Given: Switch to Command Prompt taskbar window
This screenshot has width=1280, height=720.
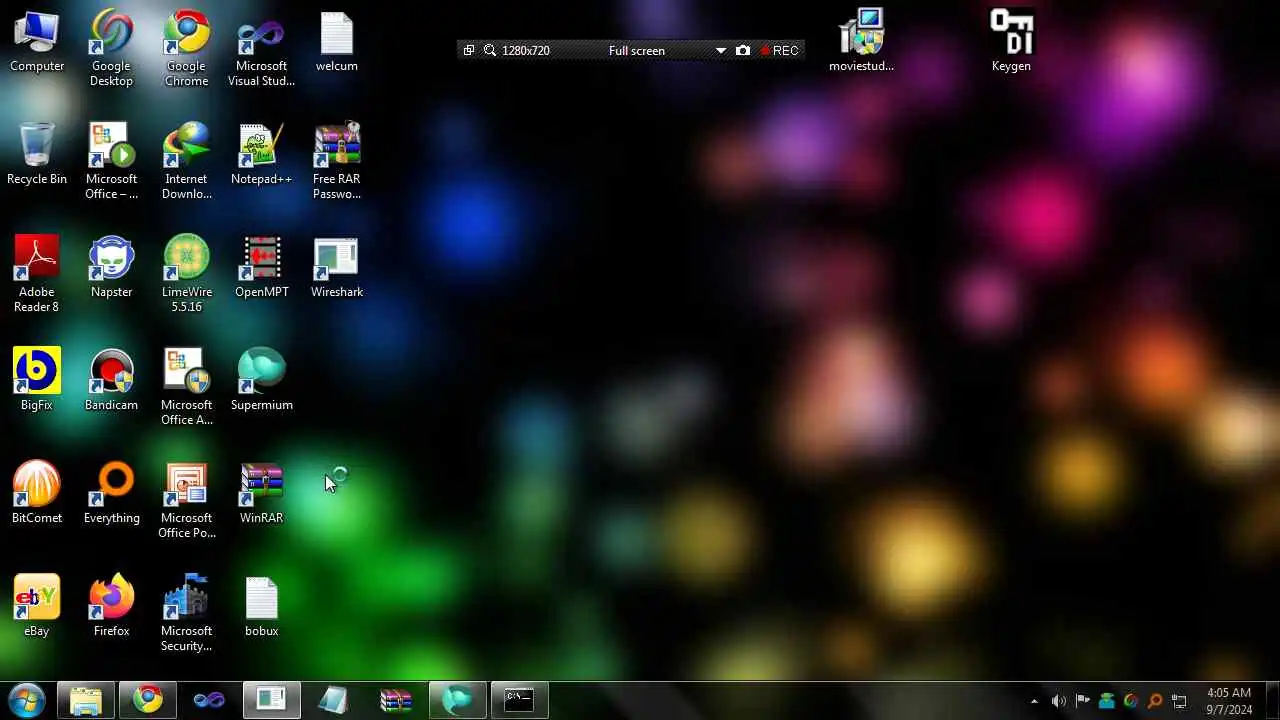Looking at the screenshot, I should click(x=519, y=700).
